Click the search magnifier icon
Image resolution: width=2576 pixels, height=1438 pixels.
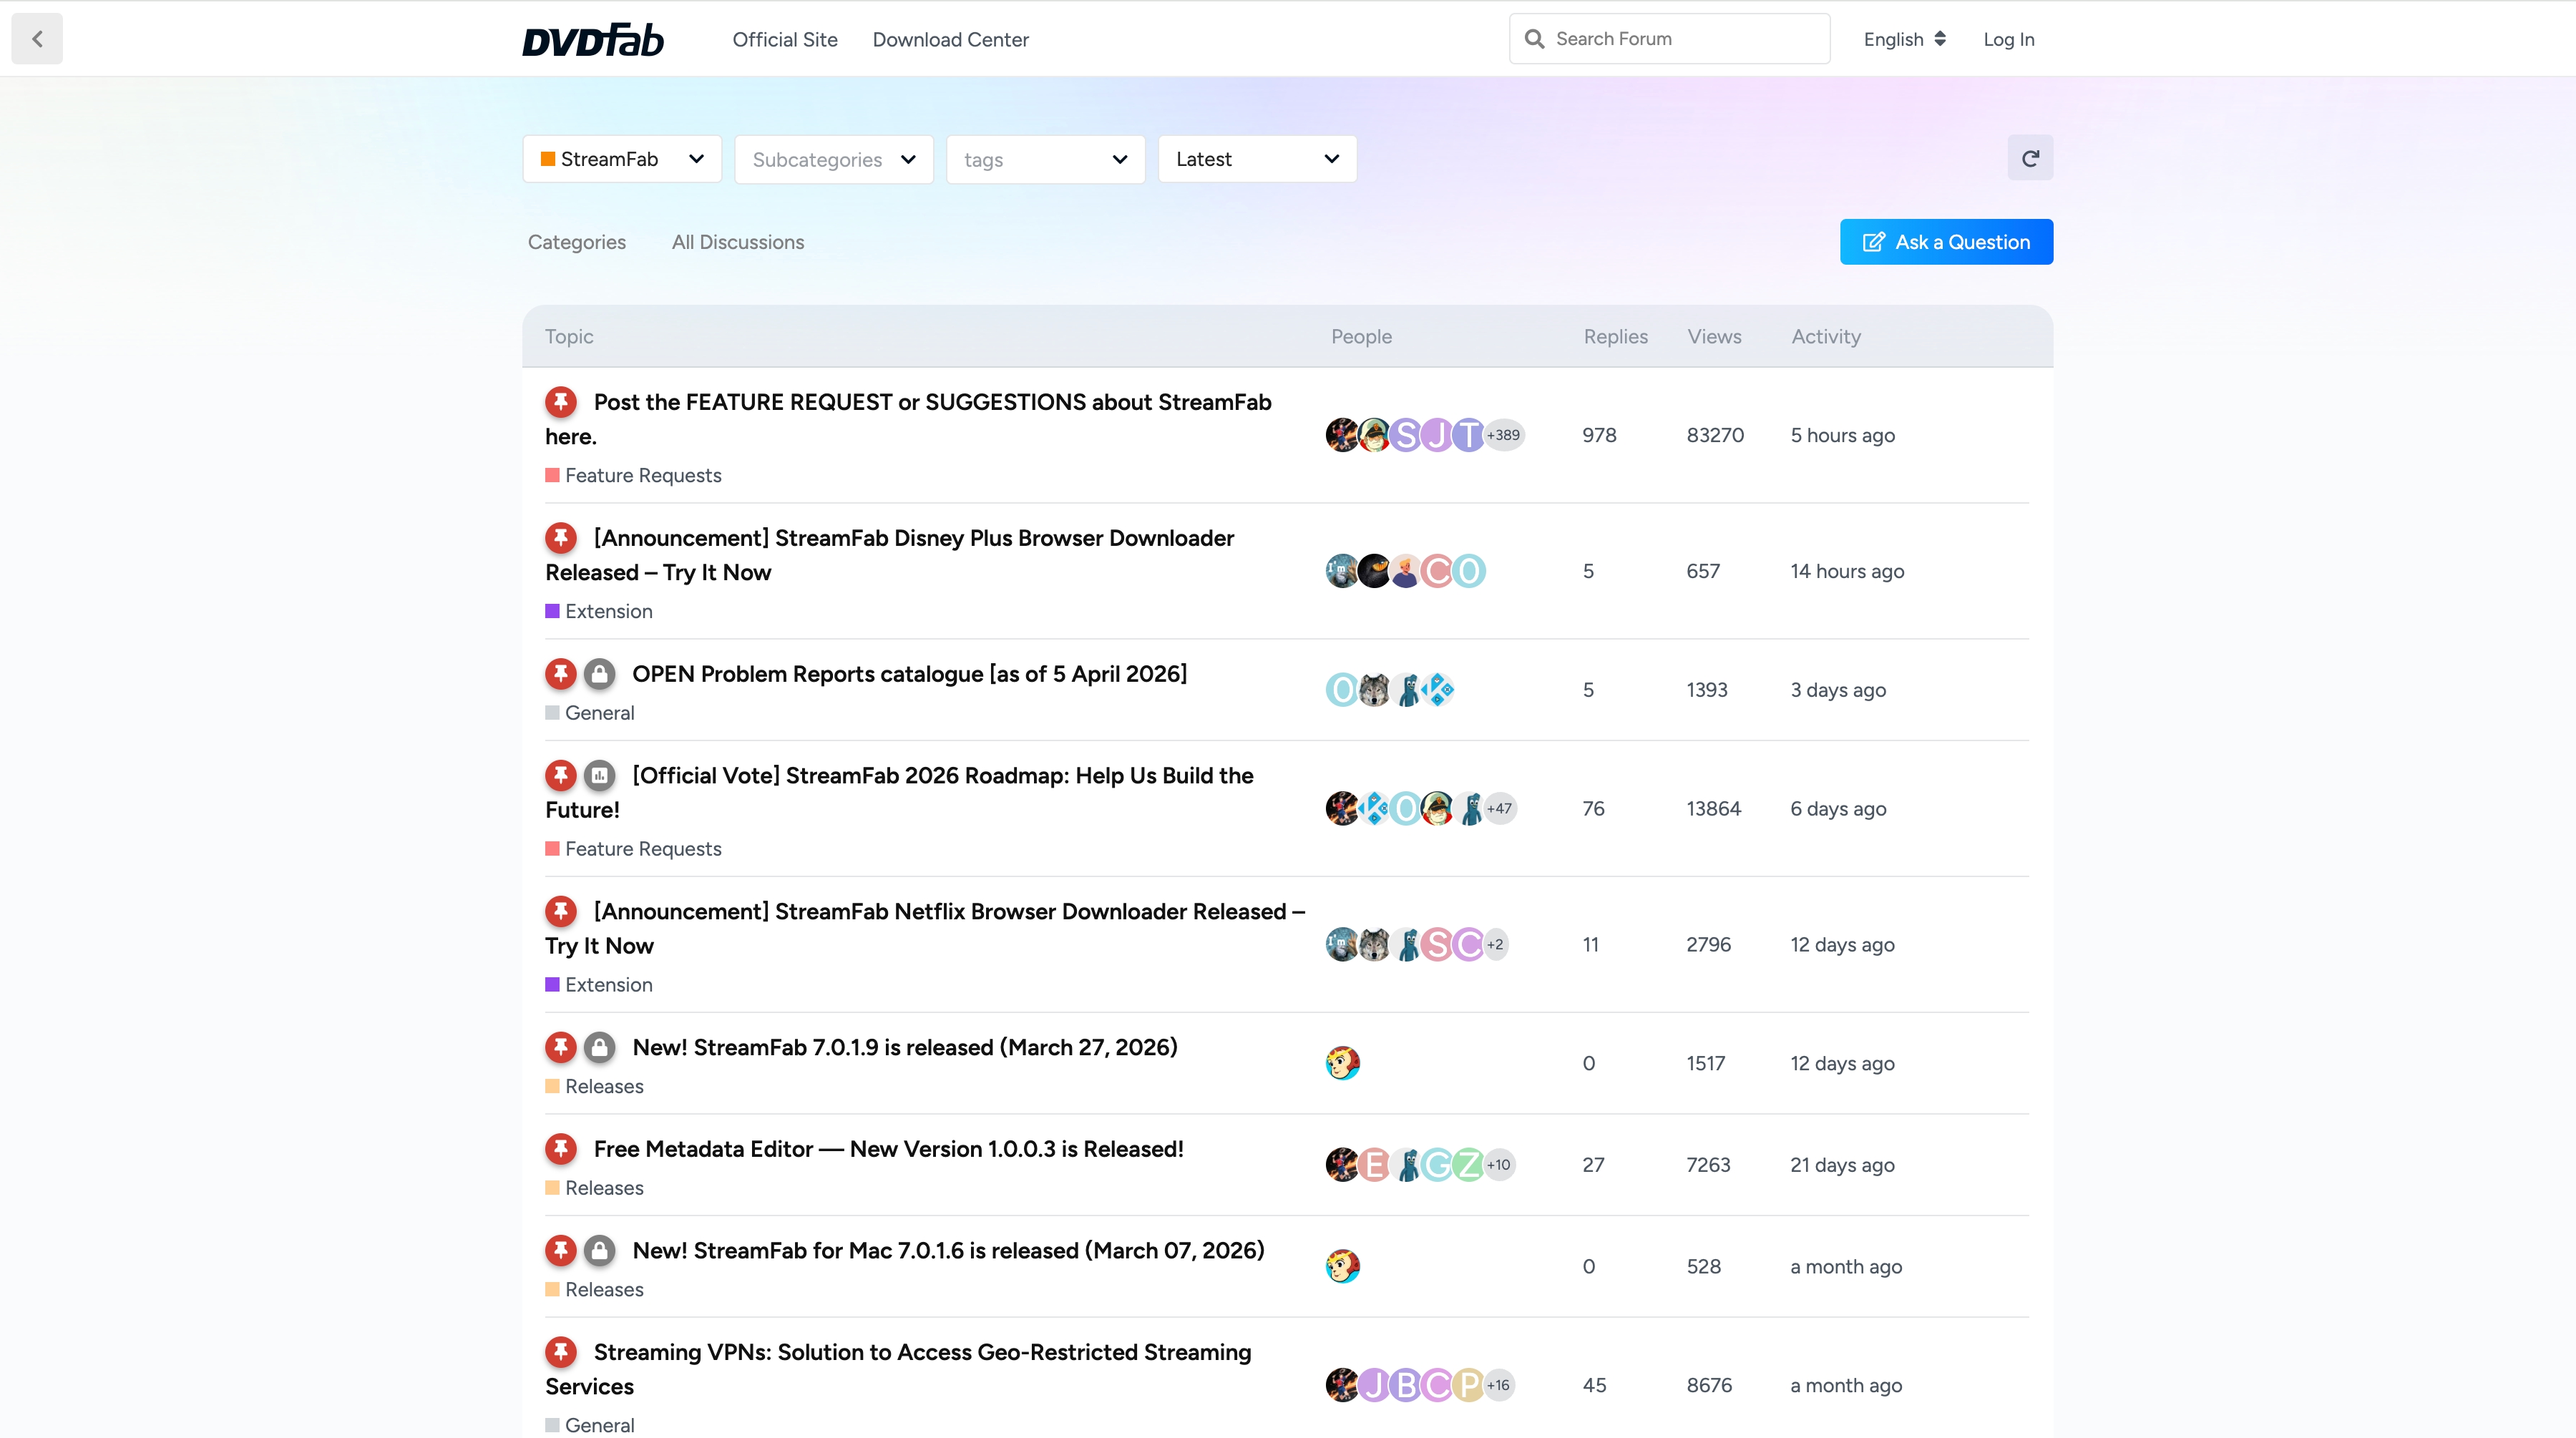pos(1534,39)
